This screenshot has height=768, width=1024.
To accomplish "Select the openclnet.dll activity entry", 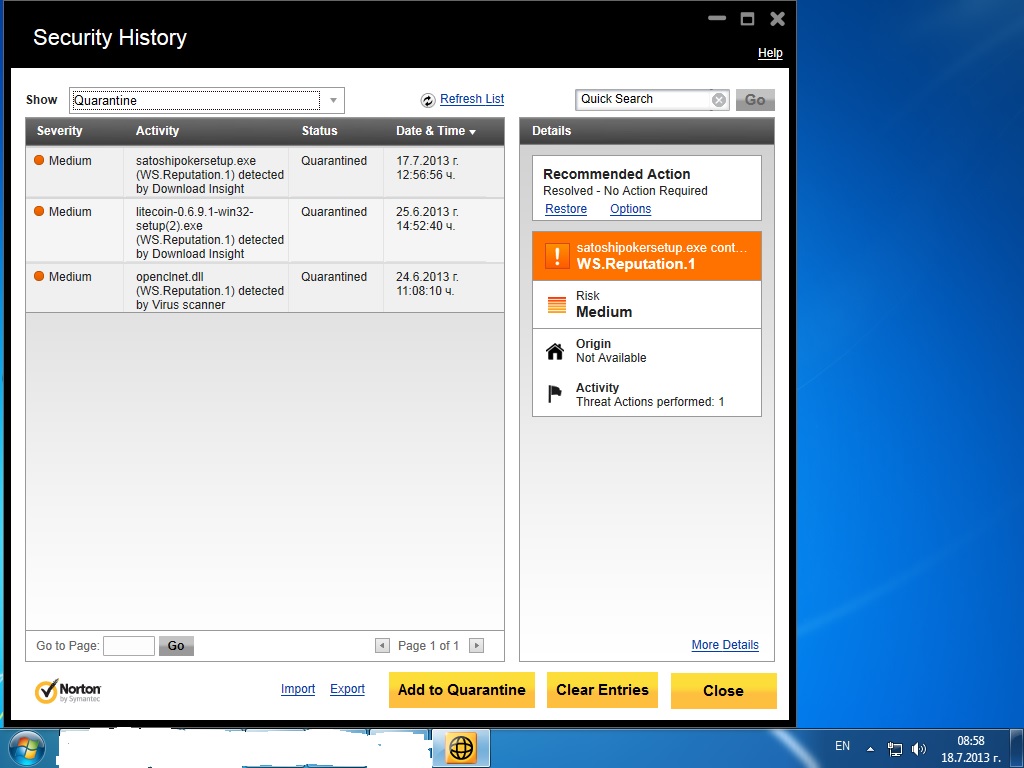I will pos(210,291).
